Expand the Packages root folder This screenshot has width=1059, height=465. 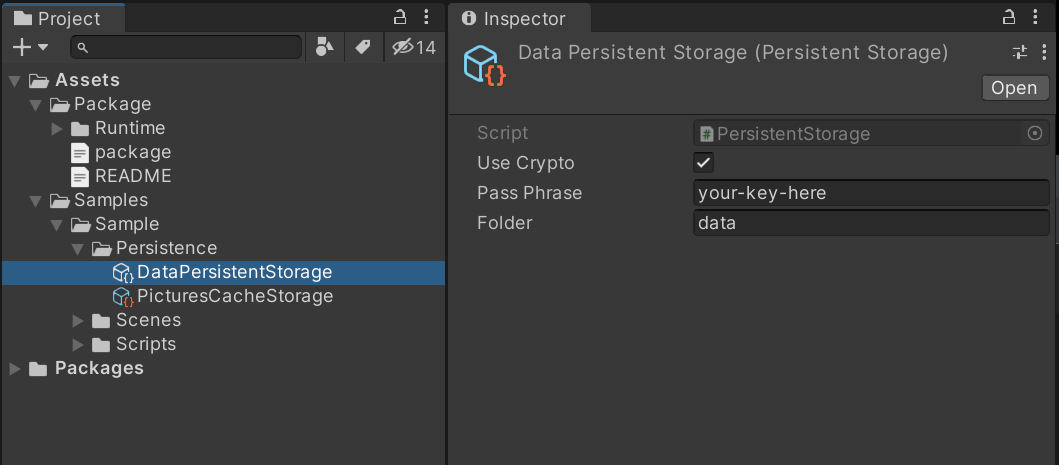point(15,368)
